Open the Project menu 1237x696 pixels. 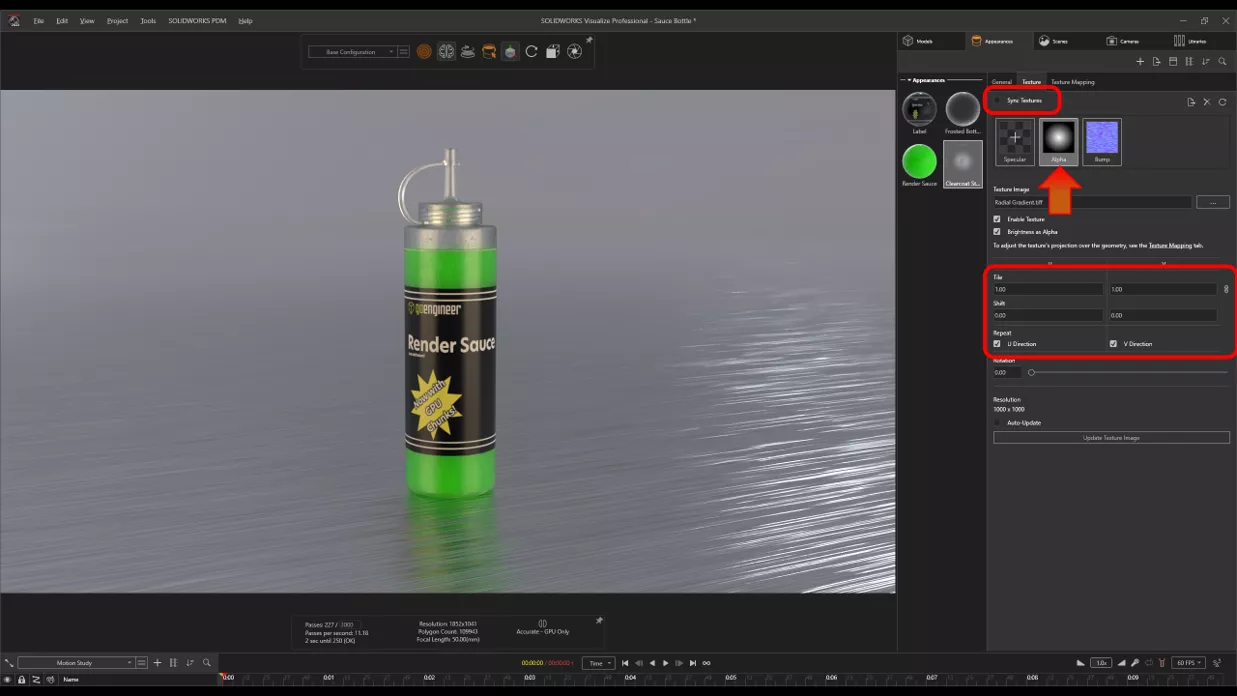[117, 21]
